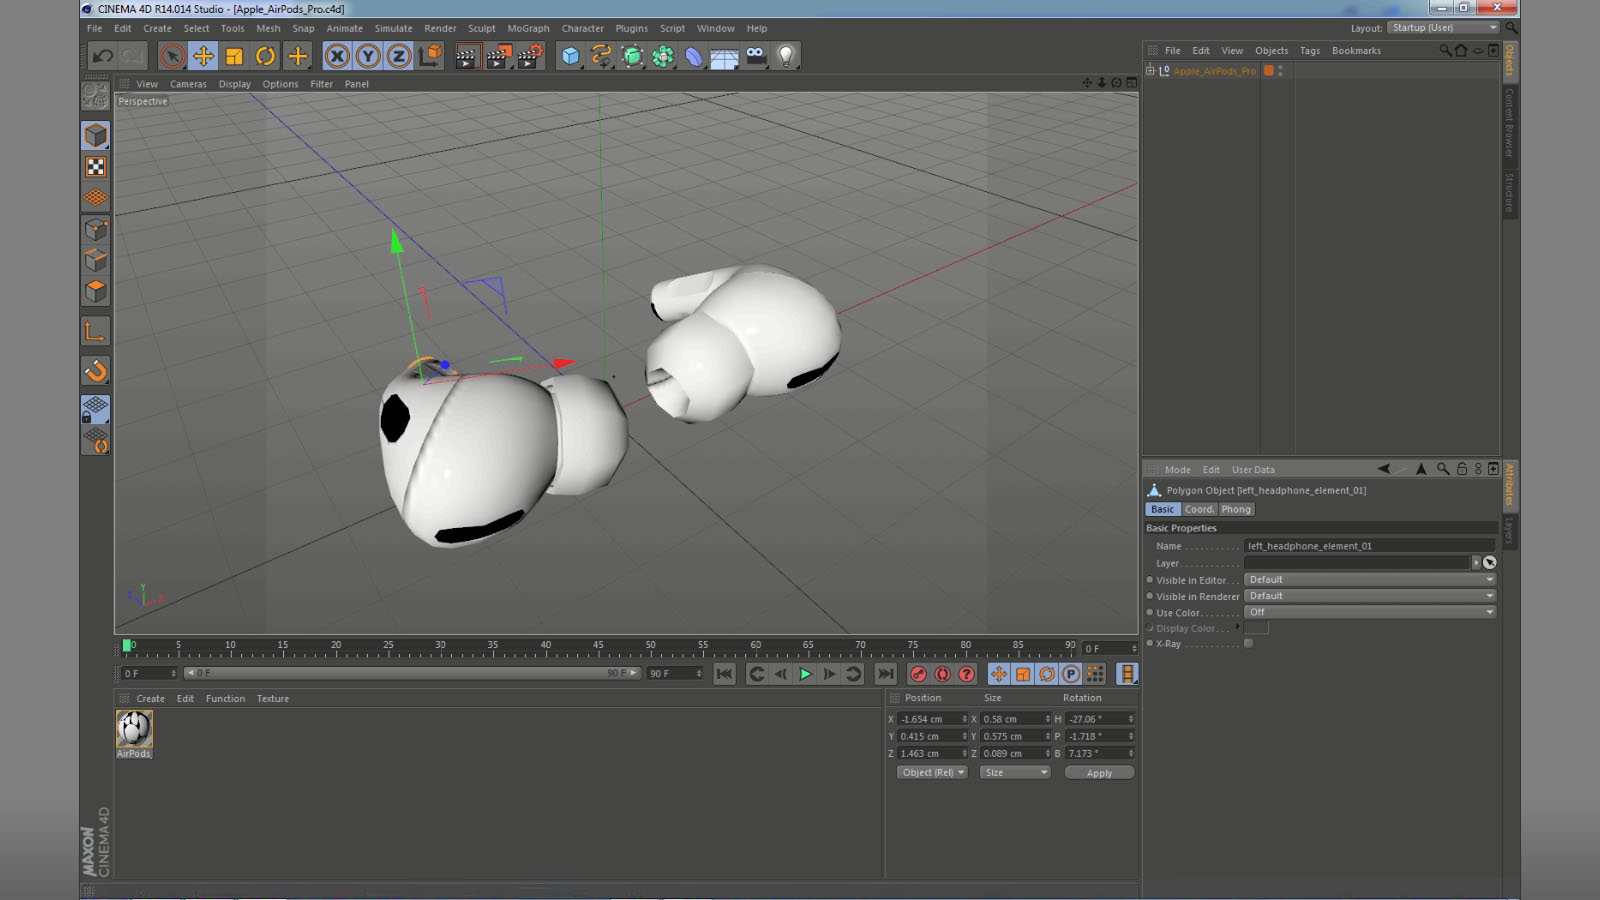The image size is (1600, 900).
Task: Select Edges mode in left palette
Action: tap(96, 261)
